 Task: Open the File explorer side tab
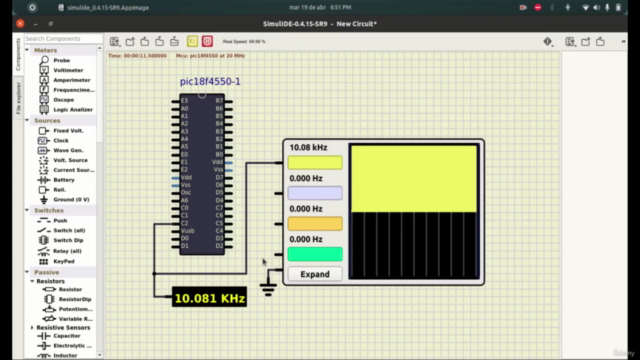coord(18,98)
